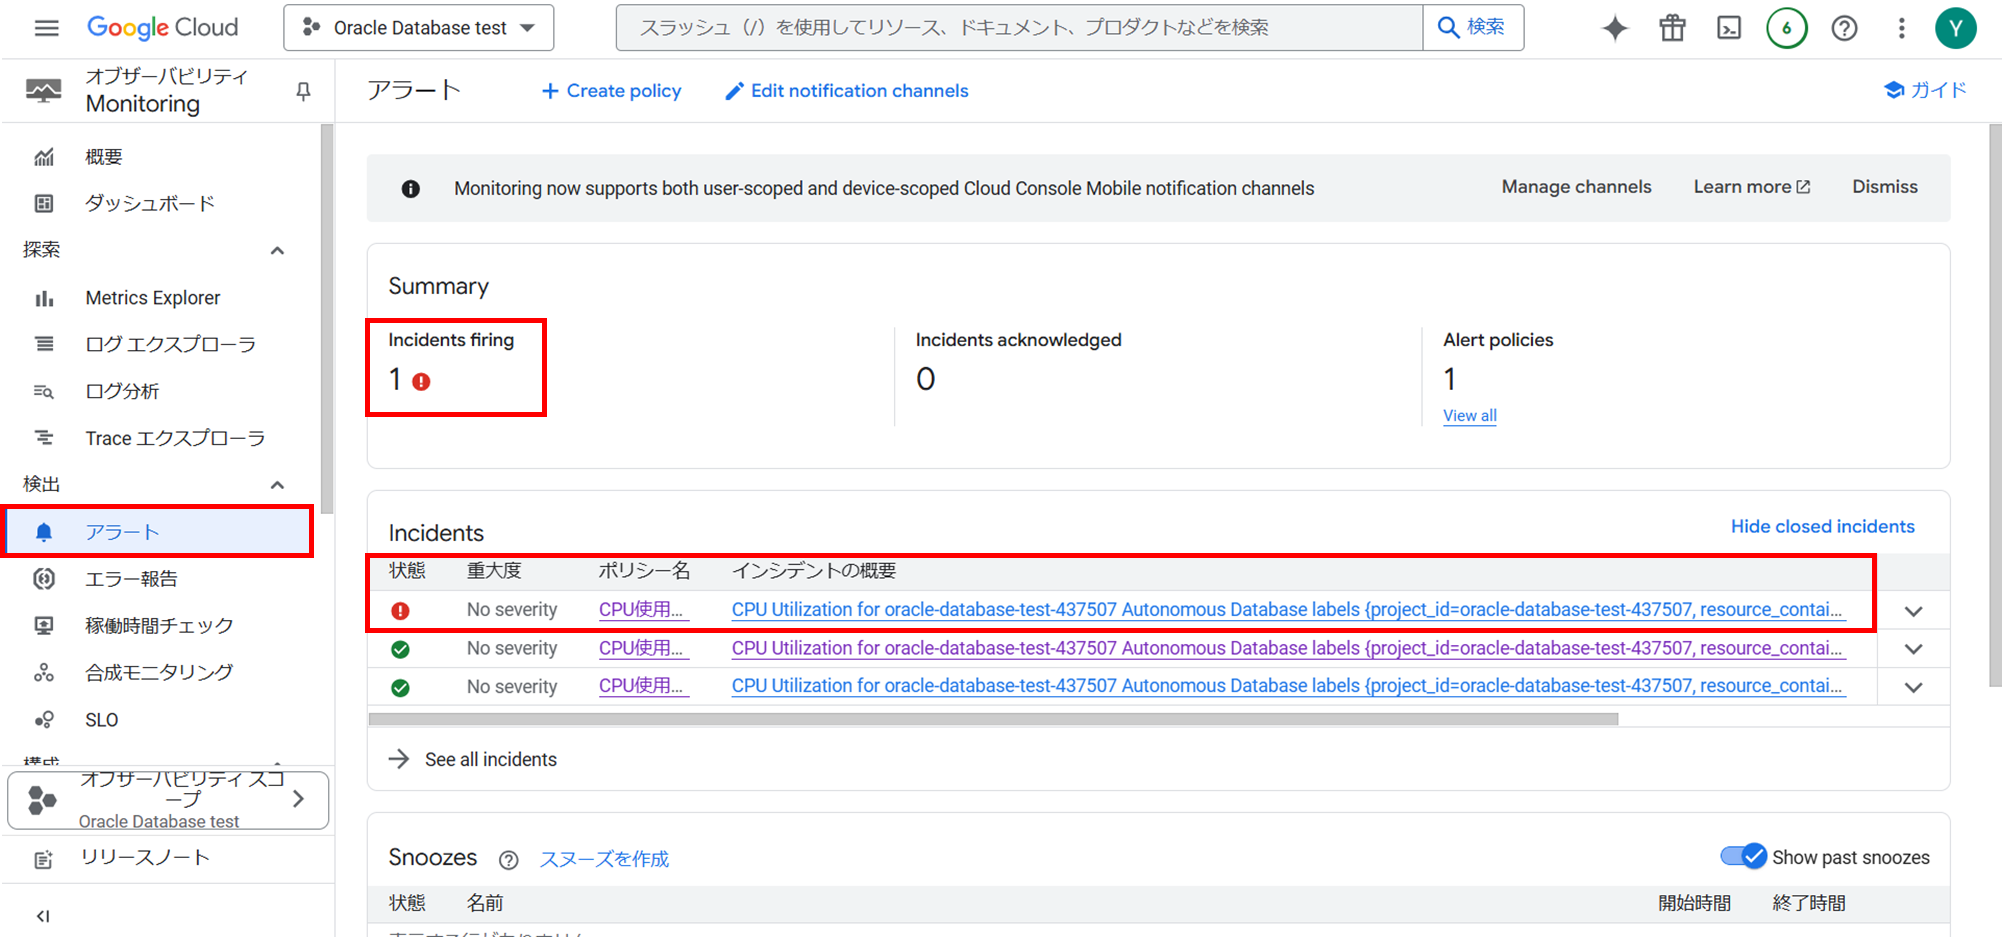
Task: Click the Incidents acknowledged count 0
Action: tap(926, 379)
